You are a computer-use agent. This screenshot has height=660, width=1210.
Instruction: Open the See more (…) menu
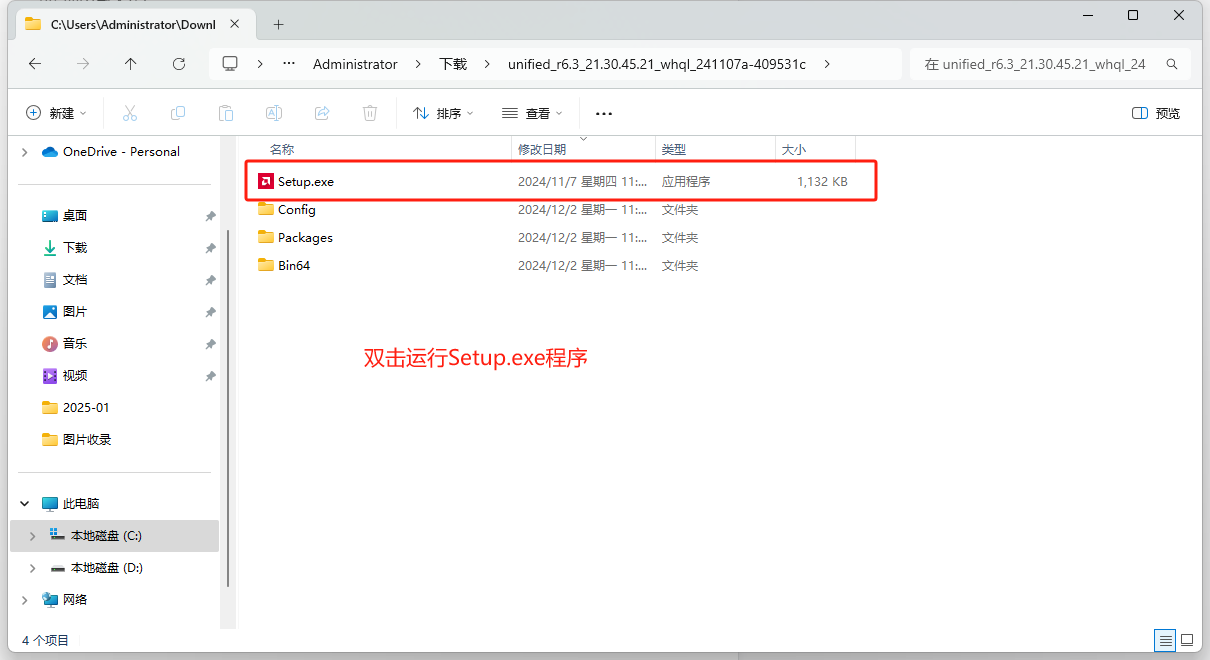[x=603, y=113]
